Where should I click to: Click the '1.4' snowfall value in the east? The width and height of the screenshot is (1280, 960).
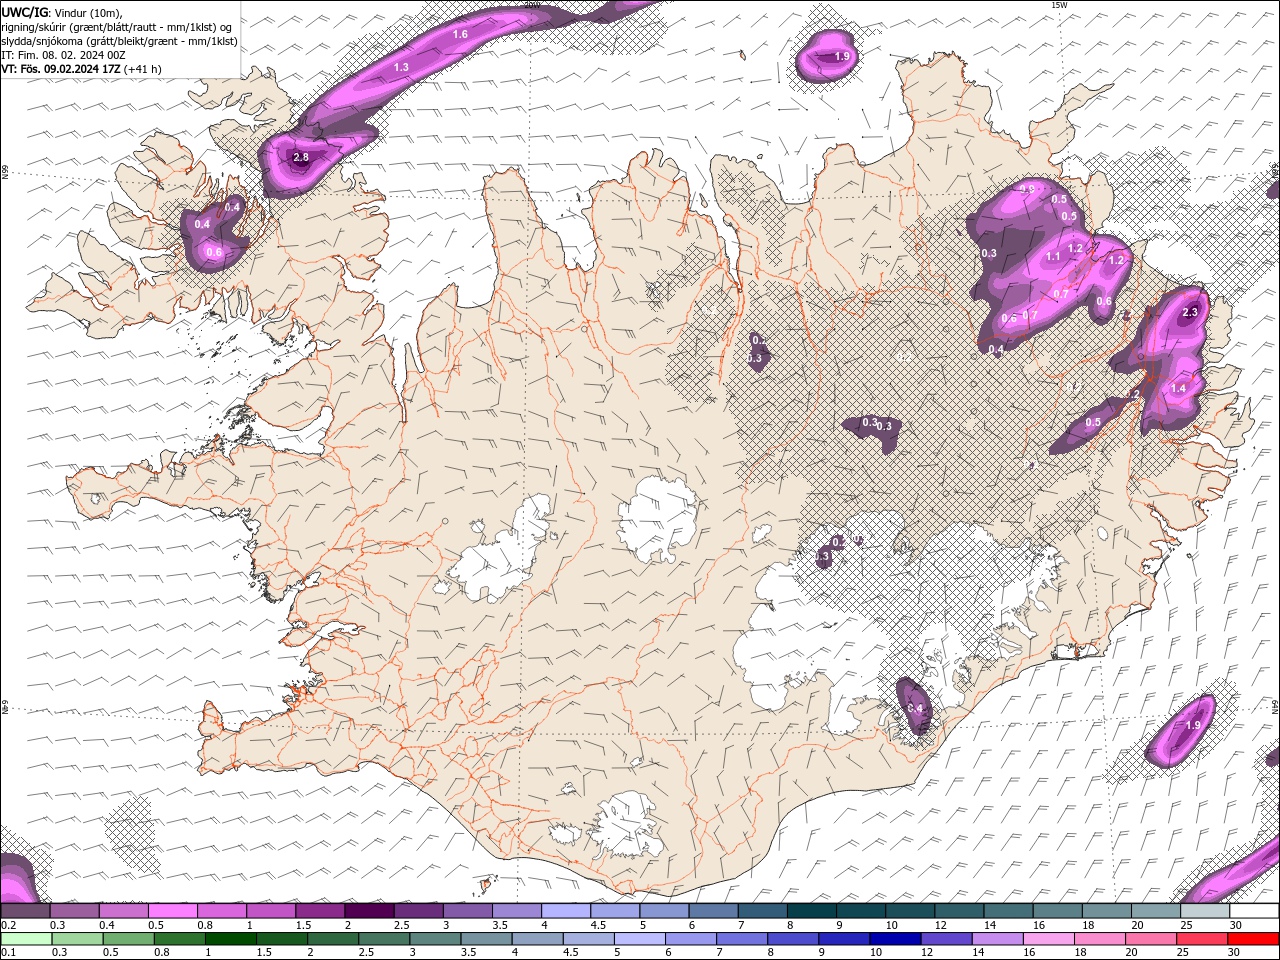(1178, 389)
